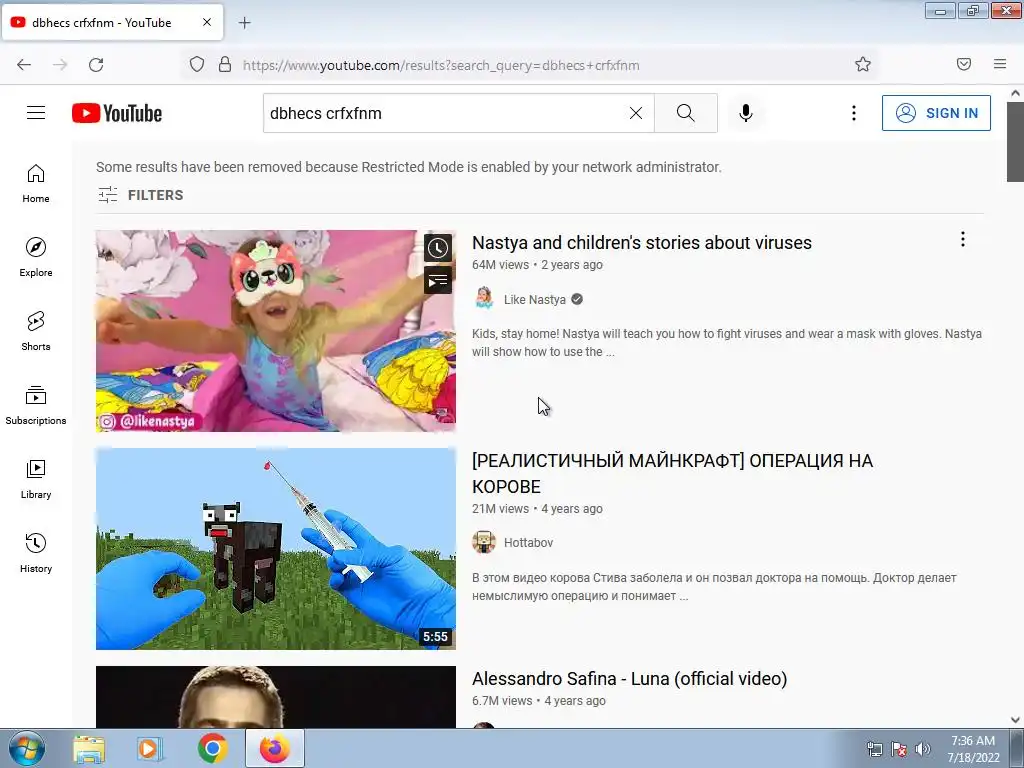Image resolution: width=1024 pixels, height=768 pixels.
Task: Click scrollbar down arrow
Action: pos(1015,720)
